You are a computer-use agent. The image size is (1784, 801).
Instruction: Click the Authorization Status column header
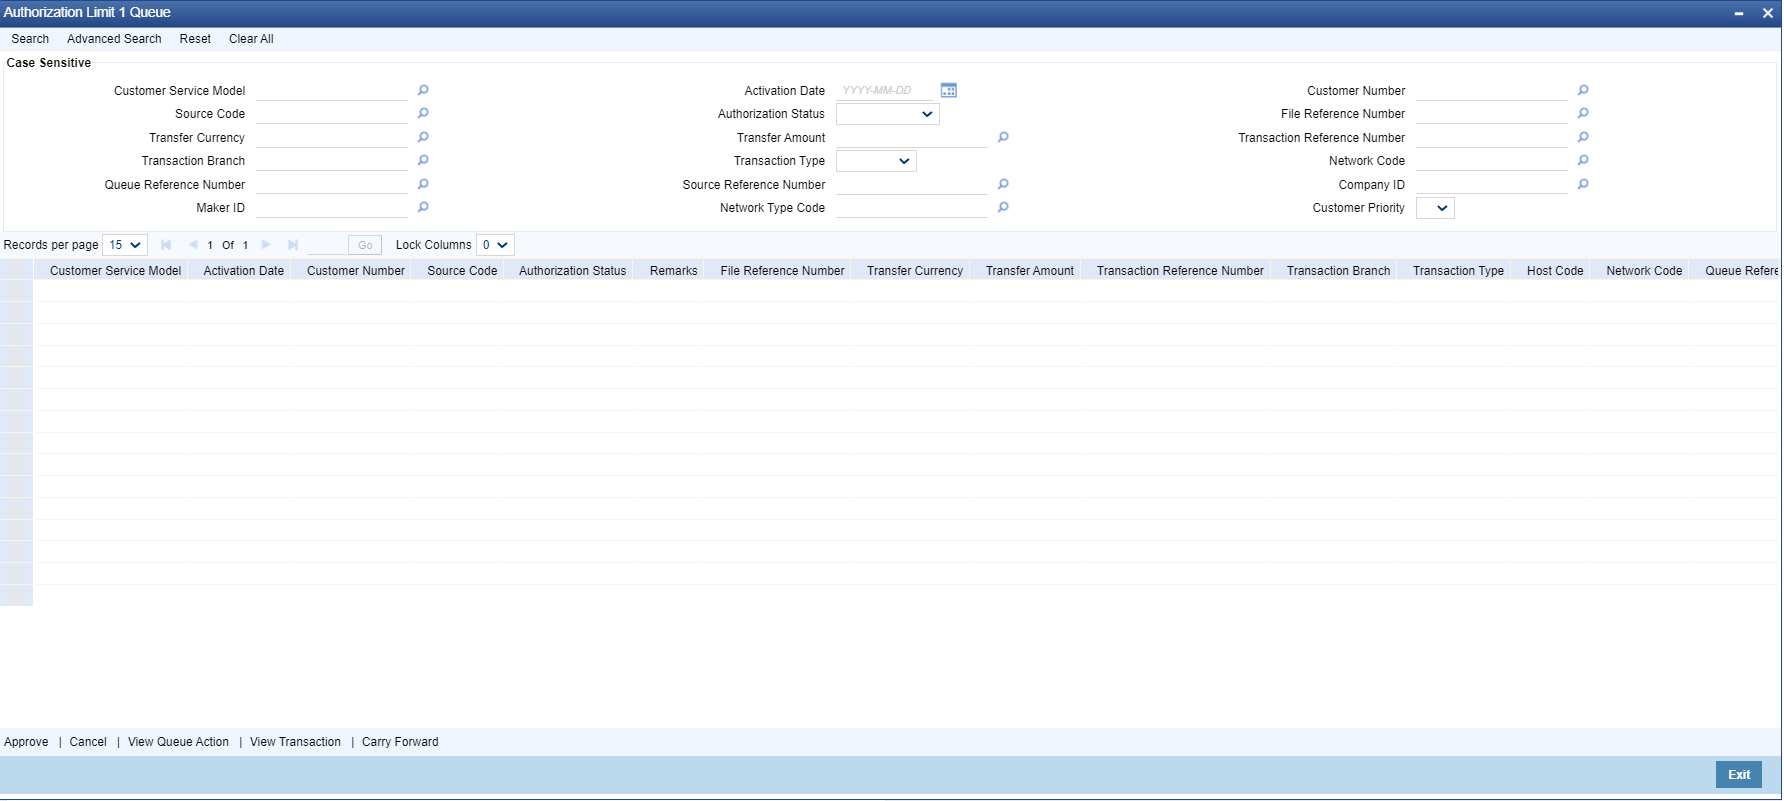click(x=572, y=271)
